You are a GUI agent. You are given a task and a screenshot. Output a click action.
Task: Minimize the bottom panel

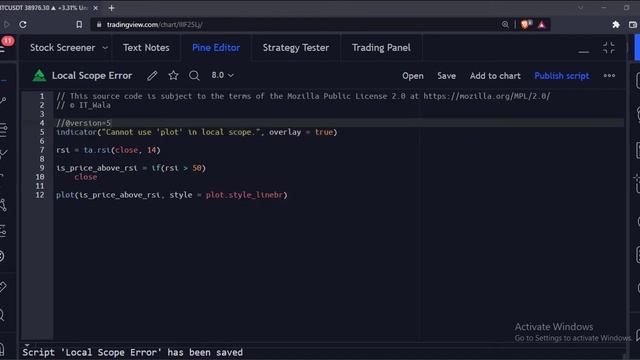tap(584, 51)
